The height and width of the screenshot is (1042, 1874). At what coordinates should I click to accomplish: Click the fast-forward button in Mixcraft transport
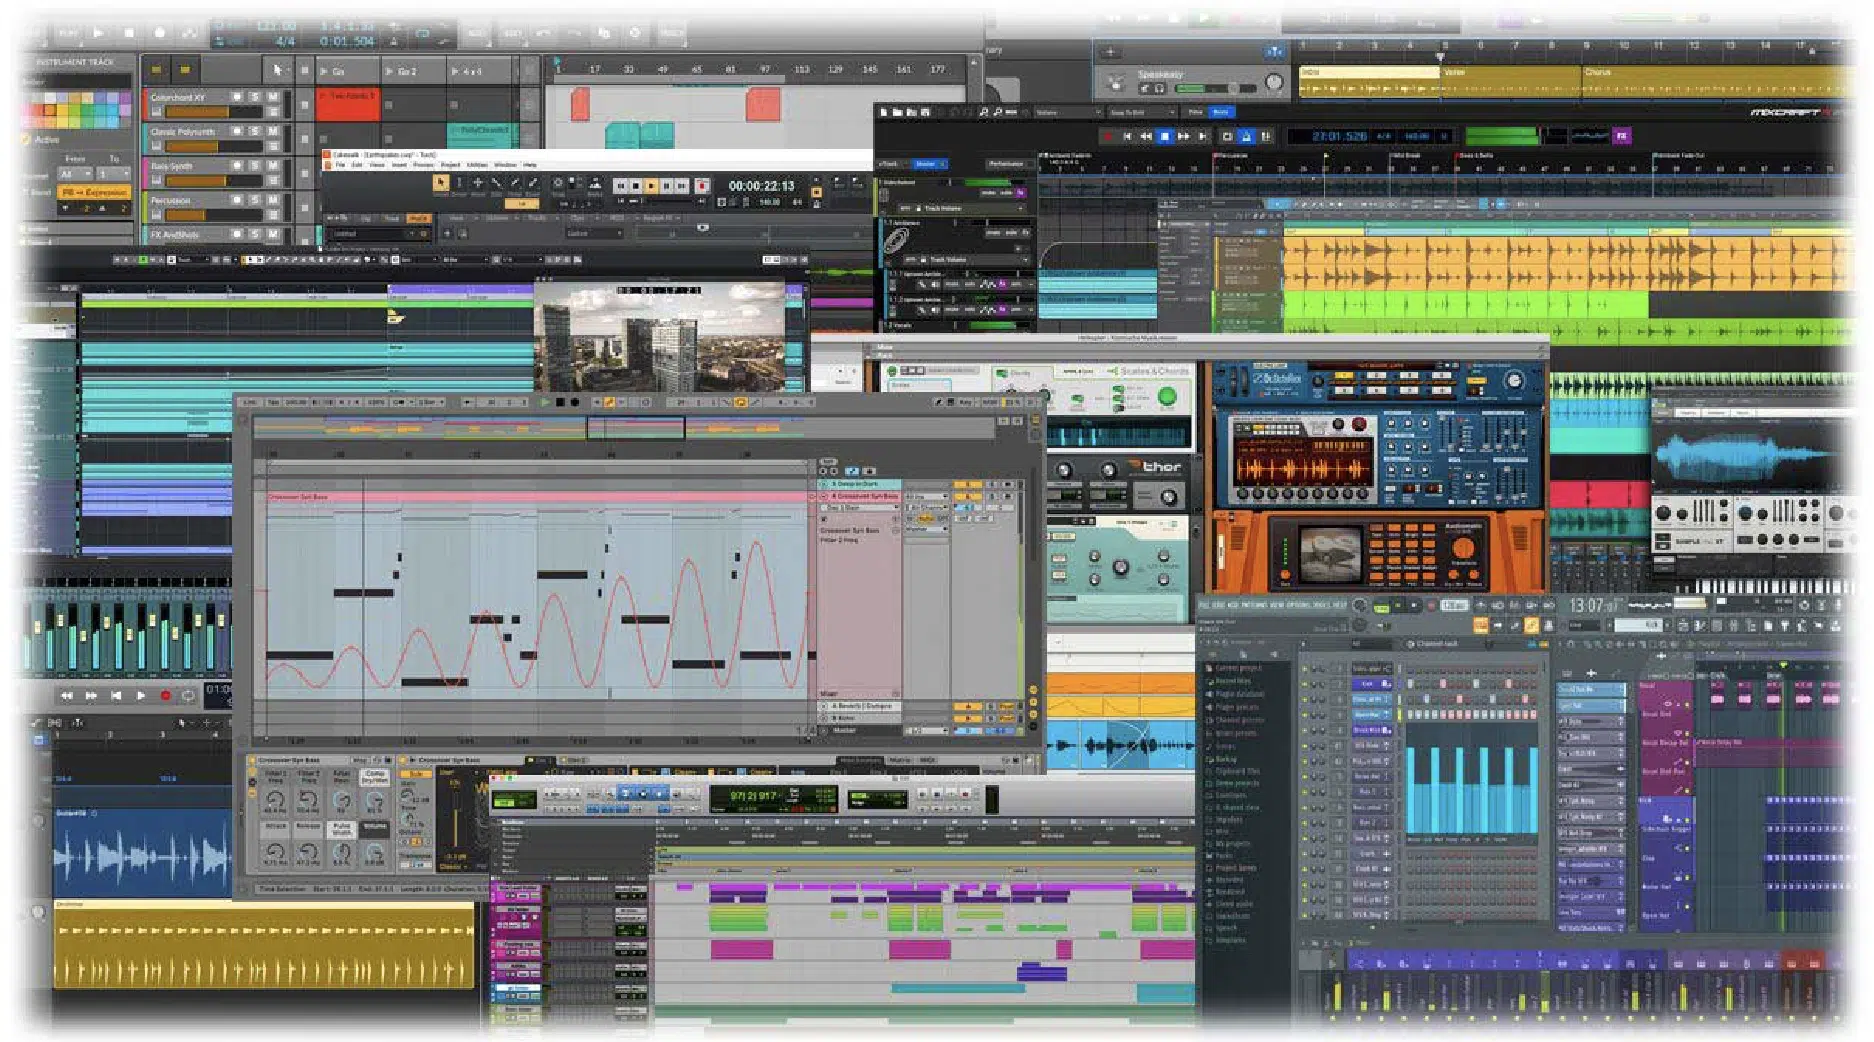(x=1184, y=136)
